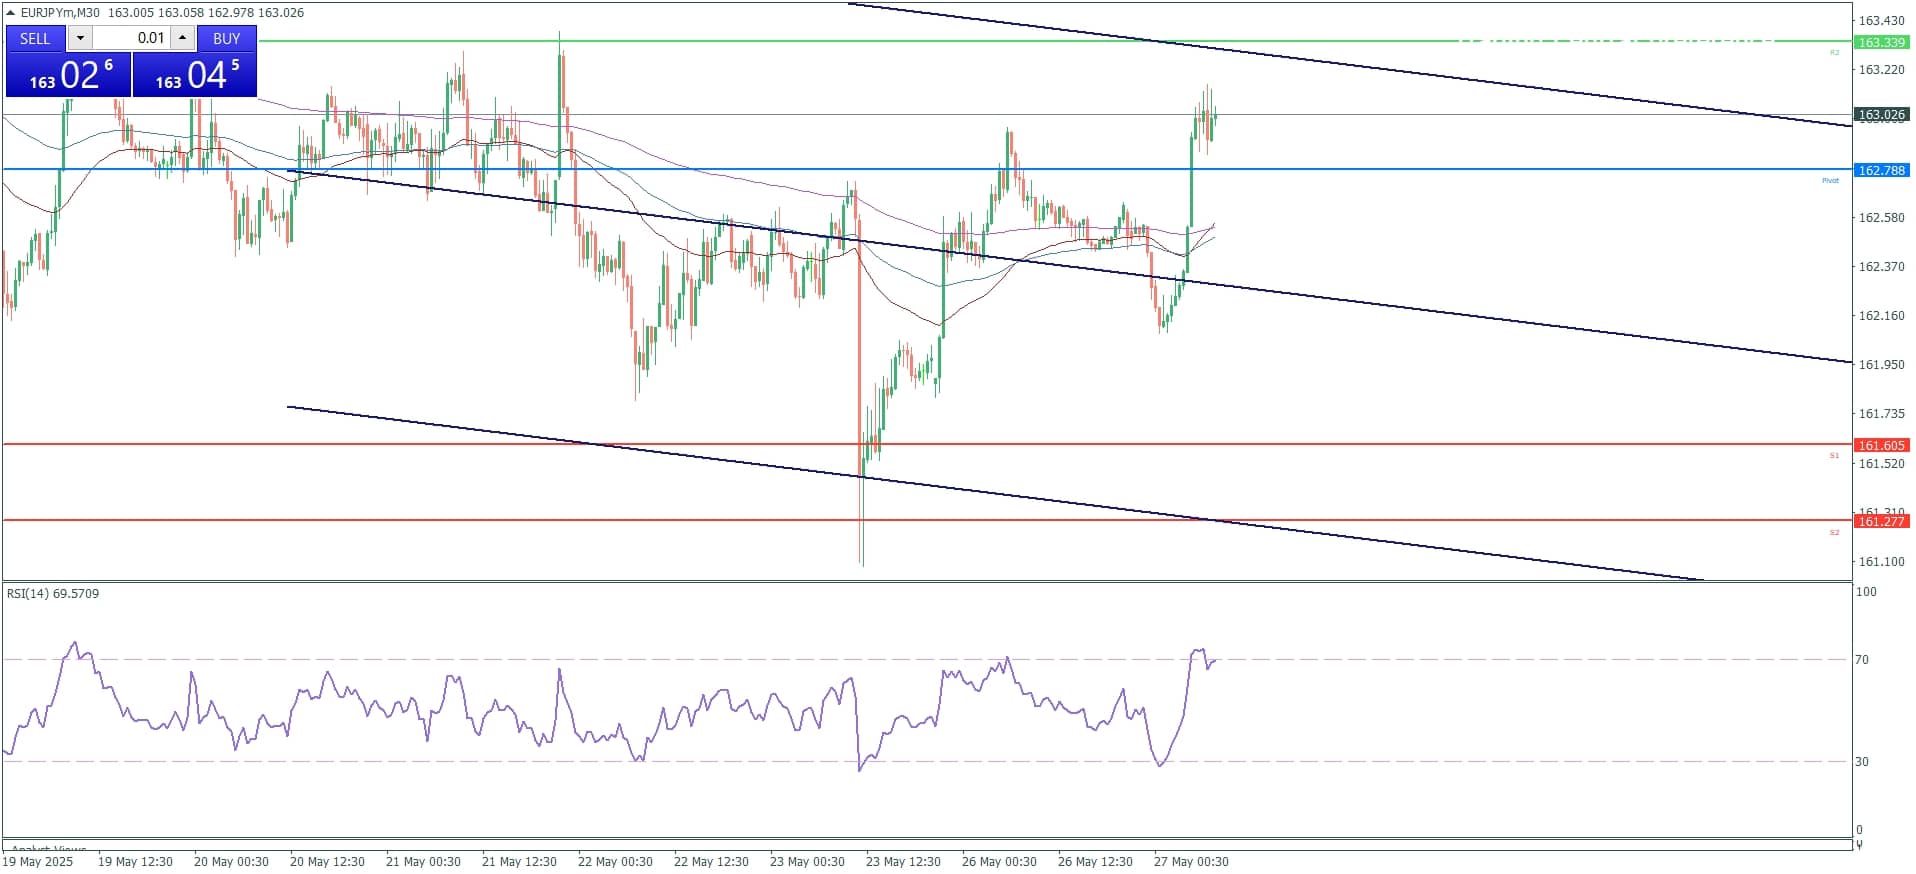Collapse one-click trading panel triangle icon

pos(11,12)
